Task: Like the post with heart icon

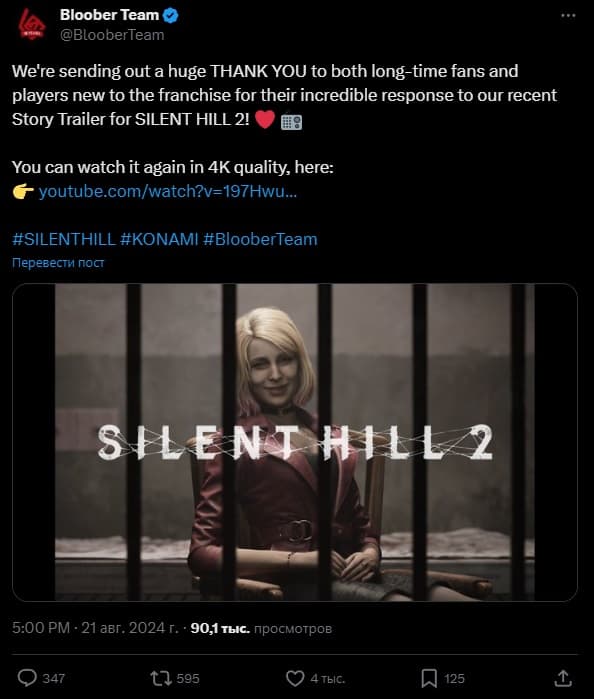Action: (295, 678)
